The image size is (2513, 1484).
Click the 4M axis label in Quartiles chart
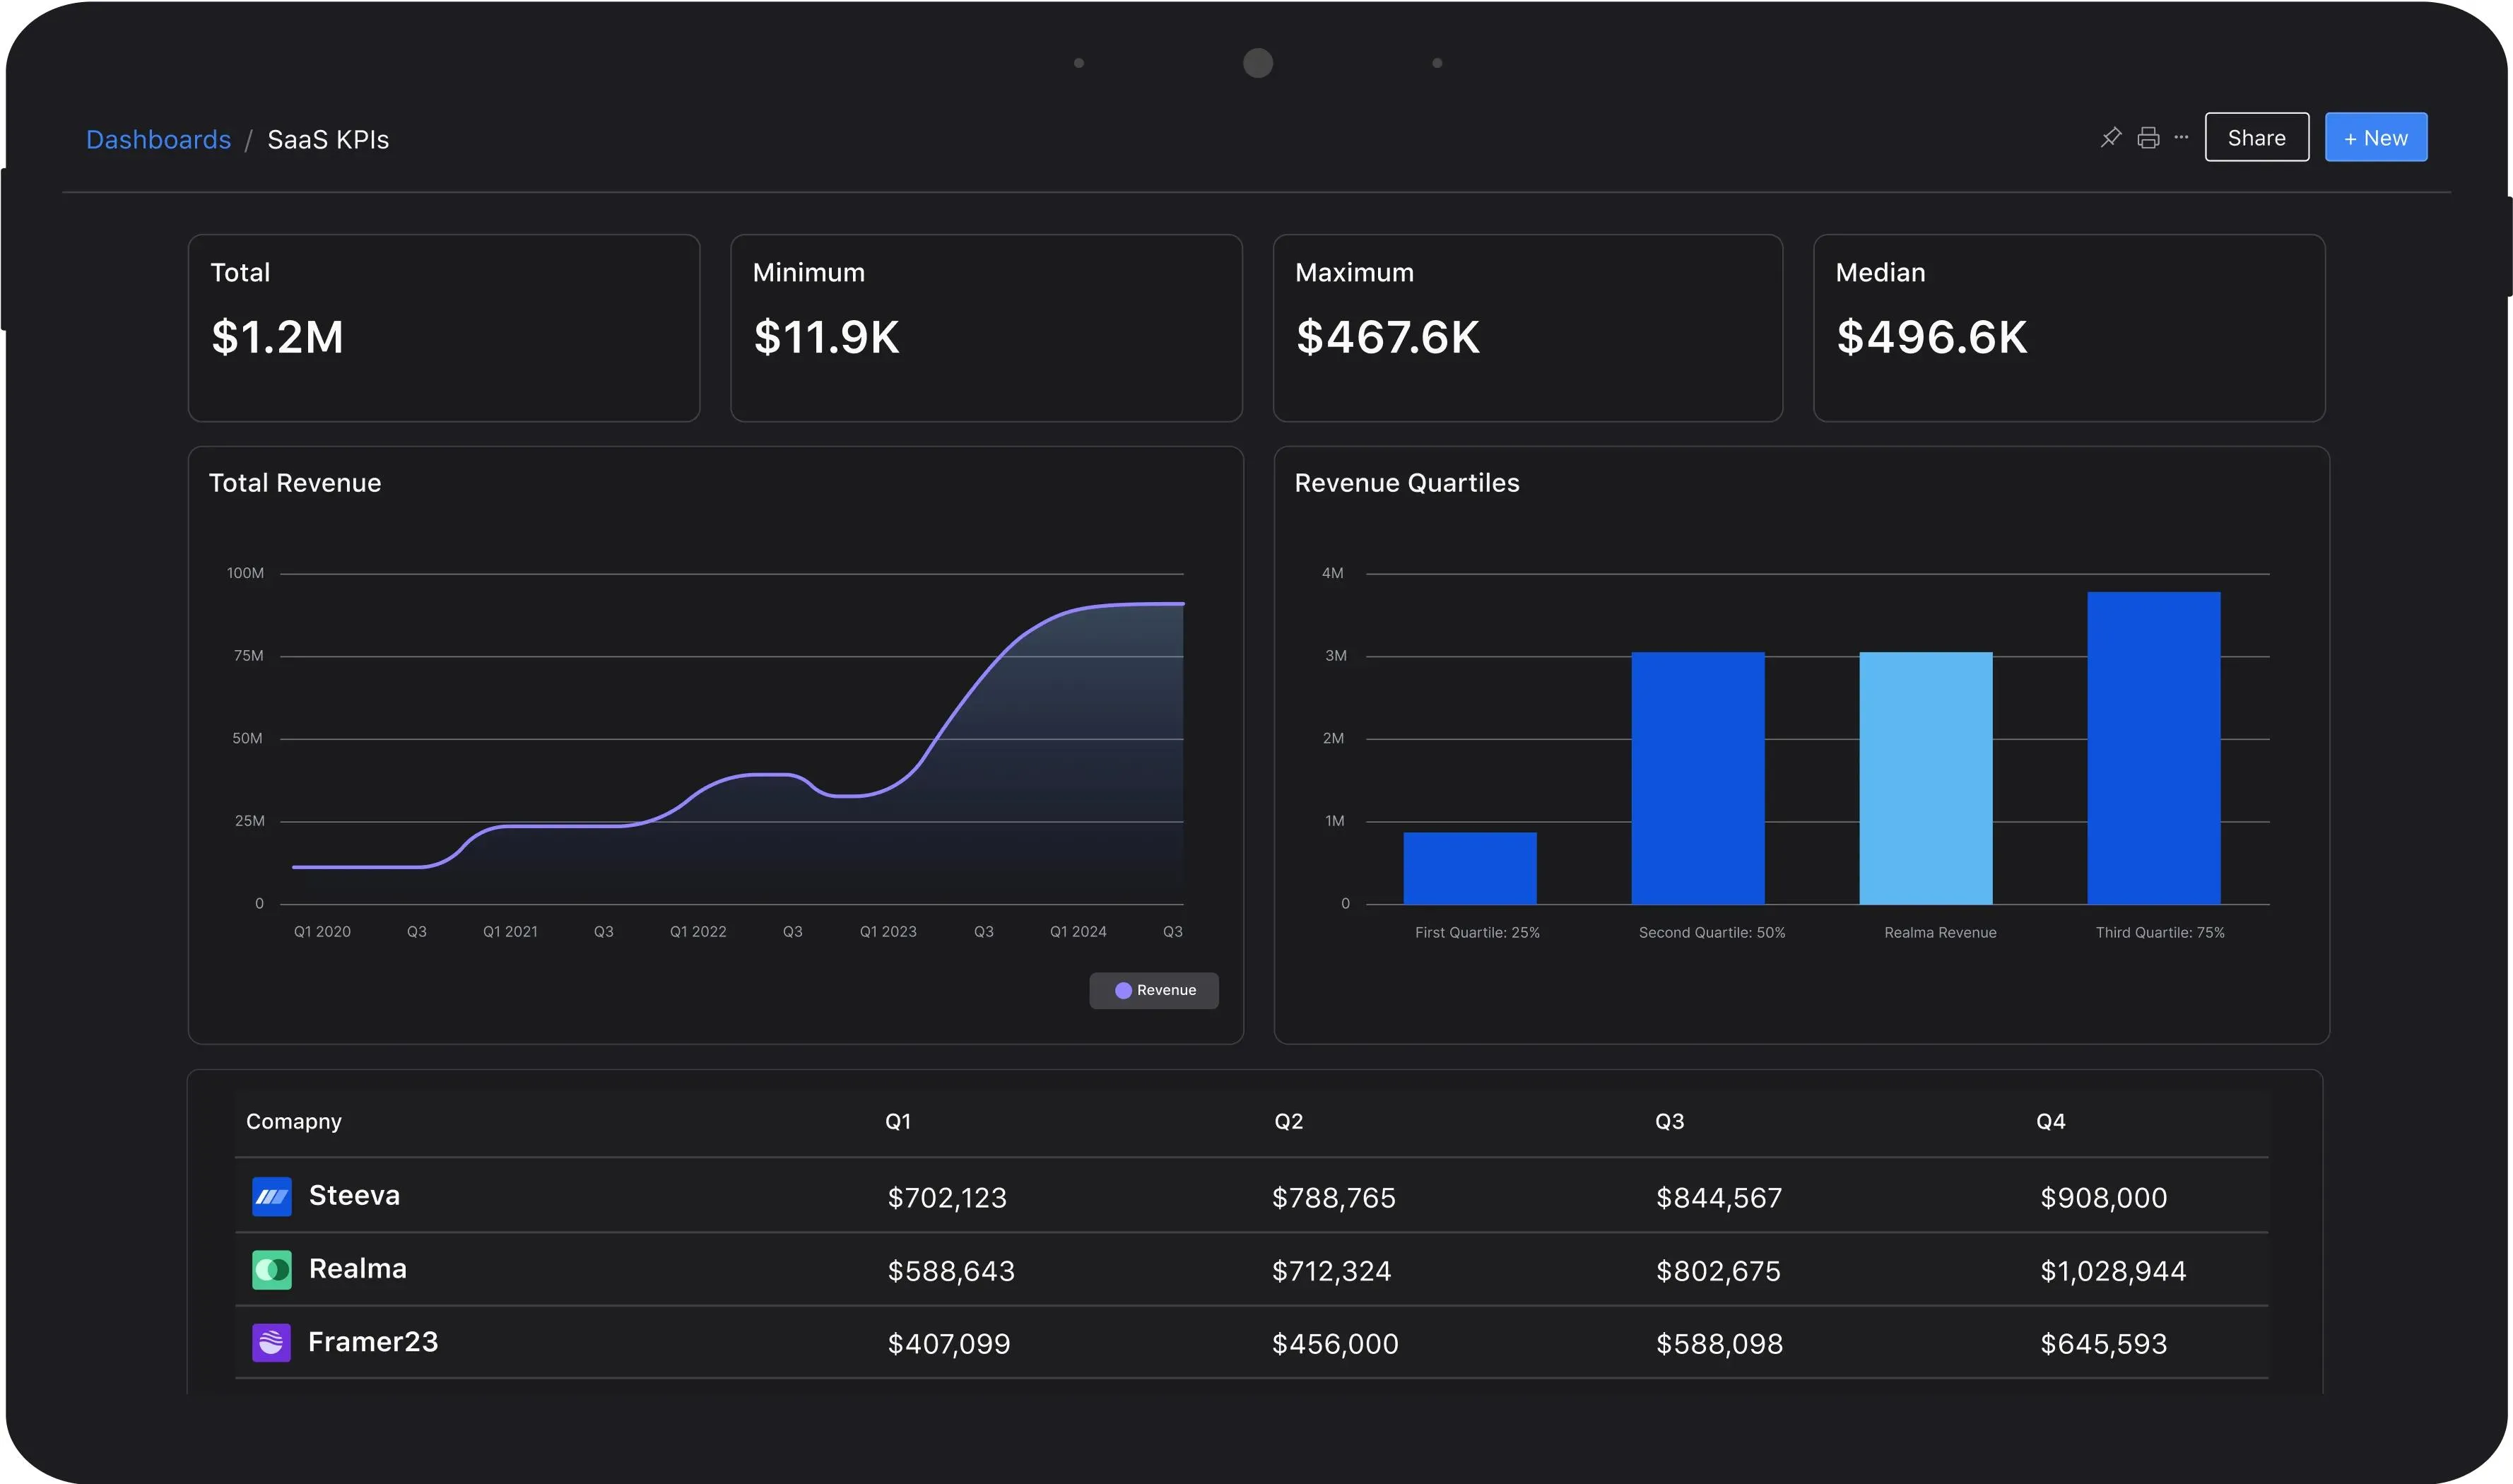coord(1333,573)
